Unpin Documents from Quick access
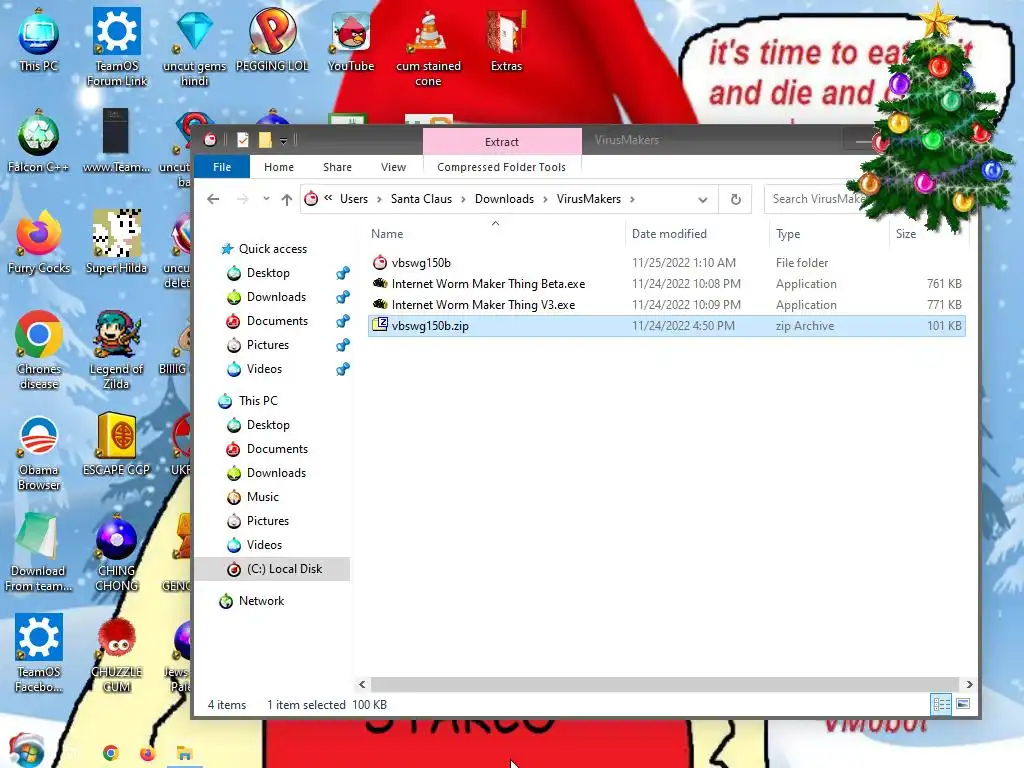 click(x=343, y=321)
